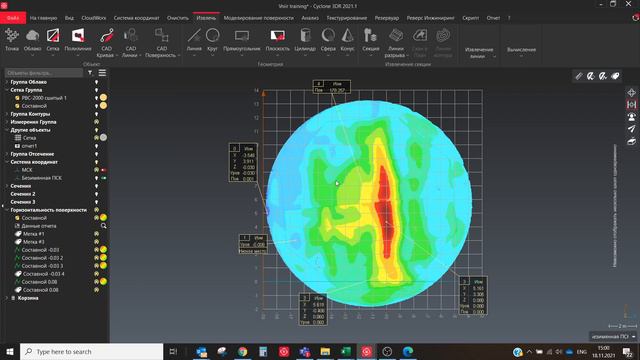Switch to the На главную tab

coord(43,18)
